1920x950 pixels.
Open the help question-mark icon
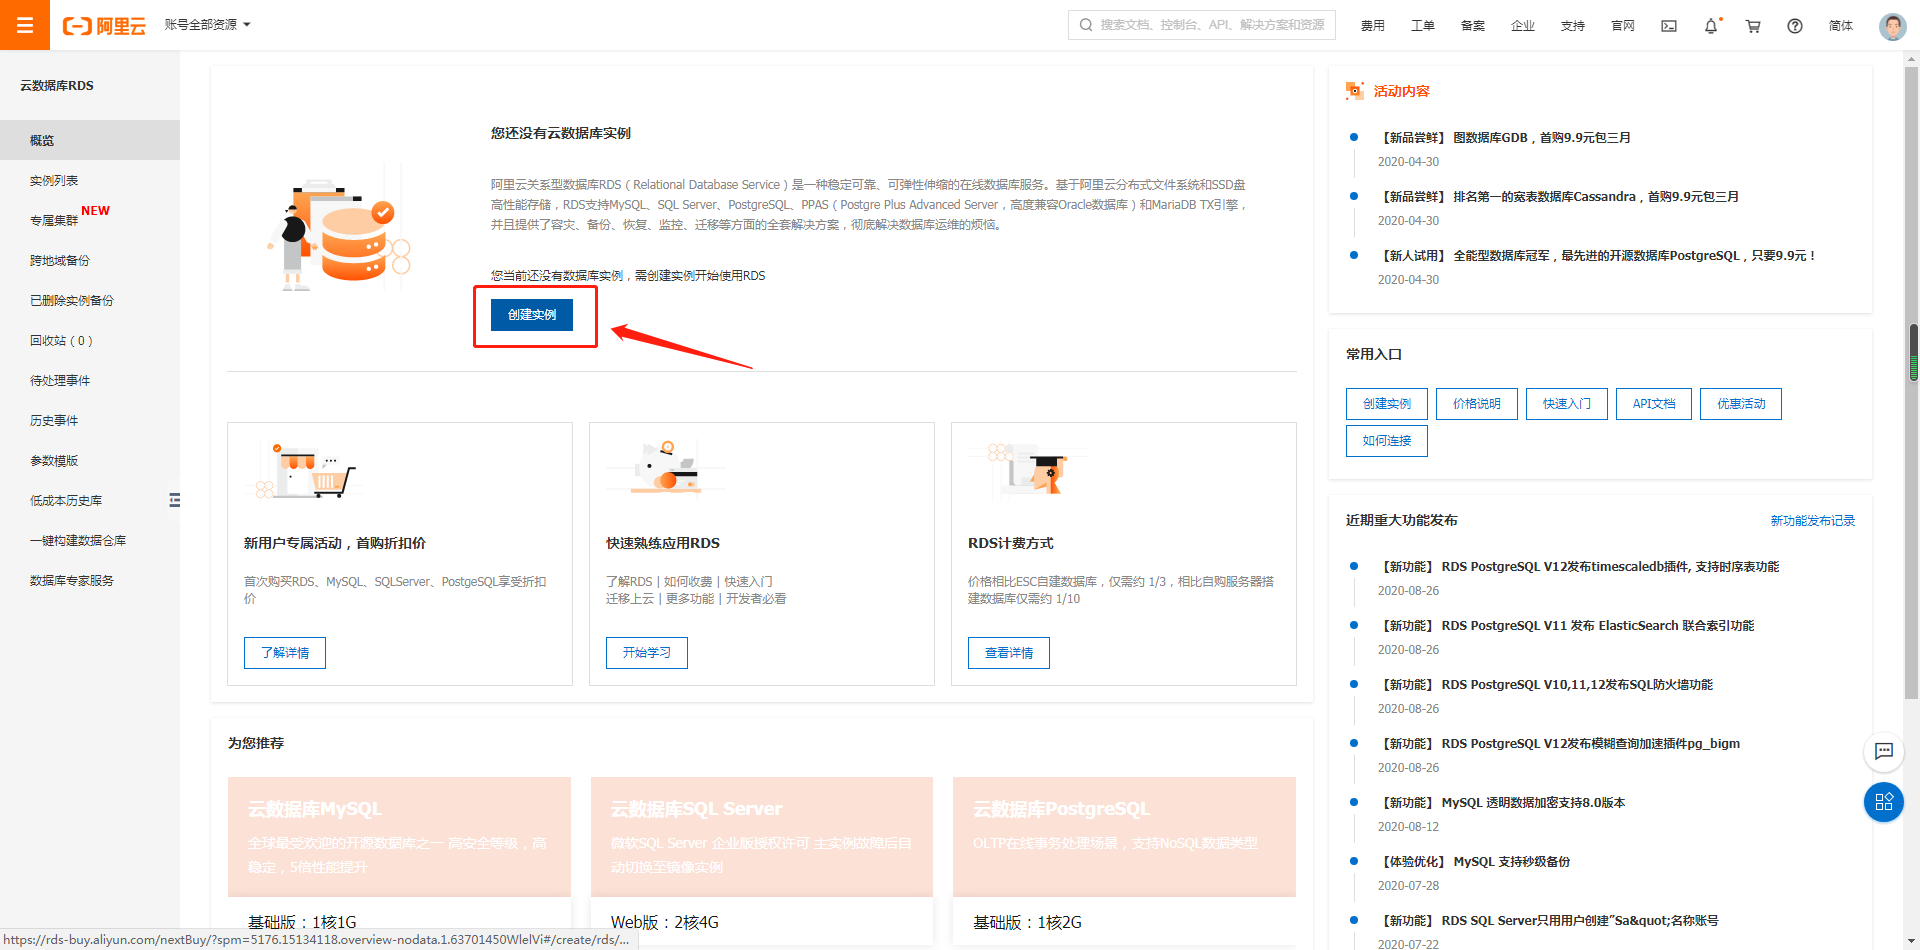[1795, 26]
